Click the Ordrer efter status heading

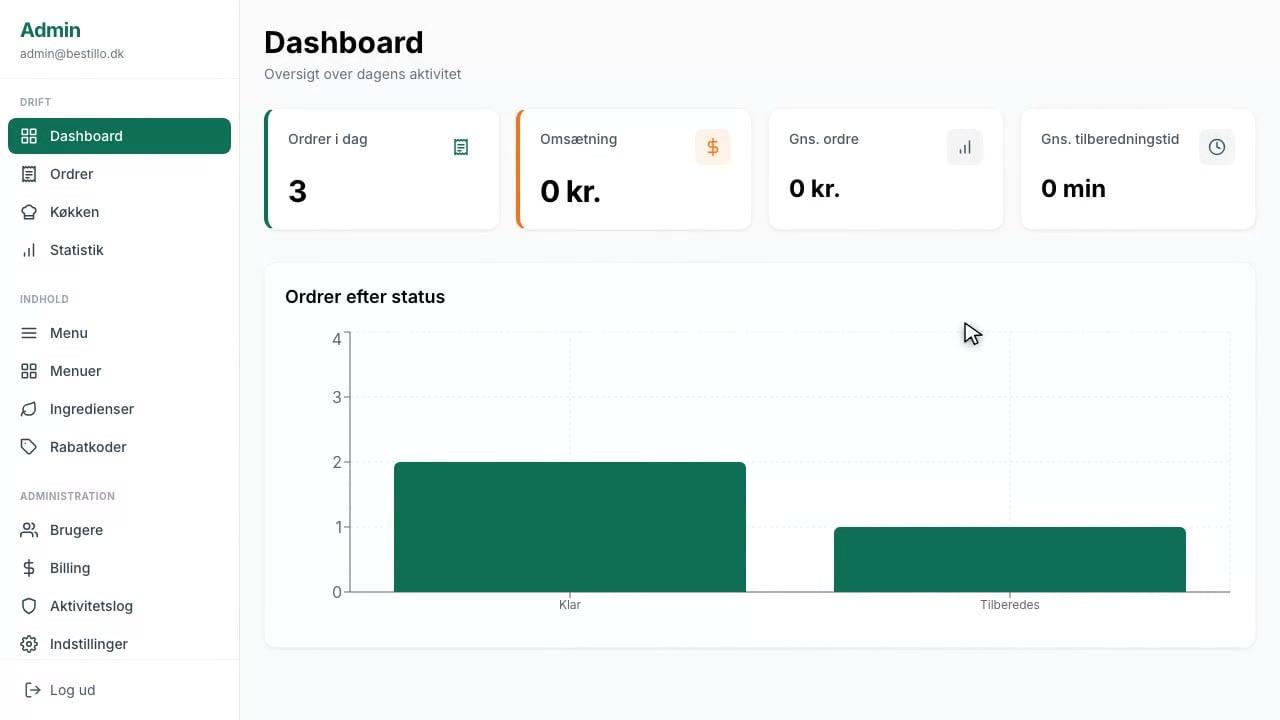tap(365, 297)
